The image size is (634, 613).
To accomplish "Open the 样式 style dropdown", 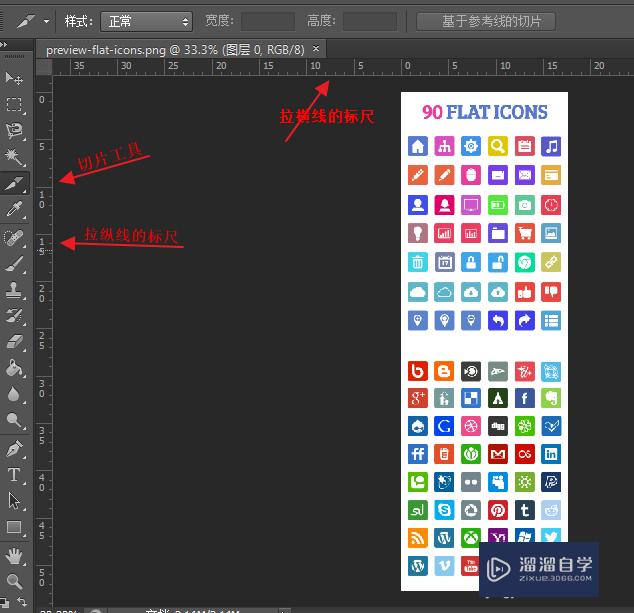I will [146, 21].
